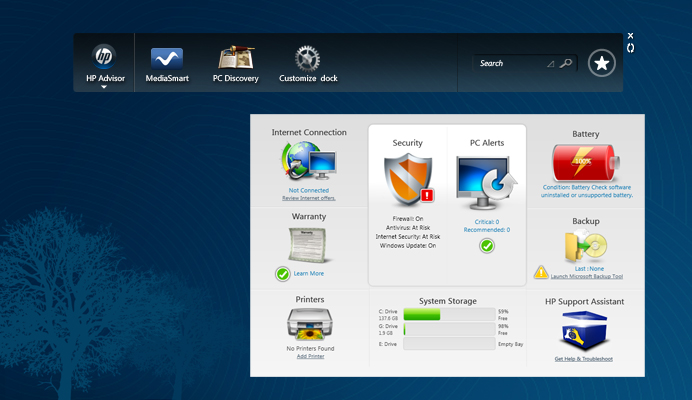Open the Battery status icon
Screen dimensions: 692x400
tap(585, 162)
